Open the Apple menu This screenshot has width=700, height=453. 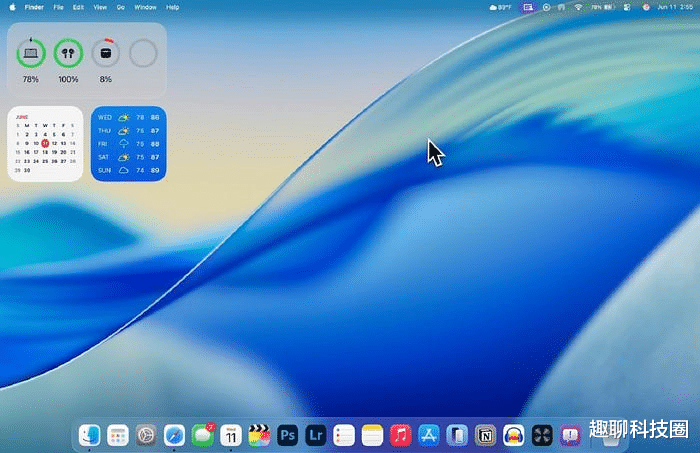(x=13, y=7)
